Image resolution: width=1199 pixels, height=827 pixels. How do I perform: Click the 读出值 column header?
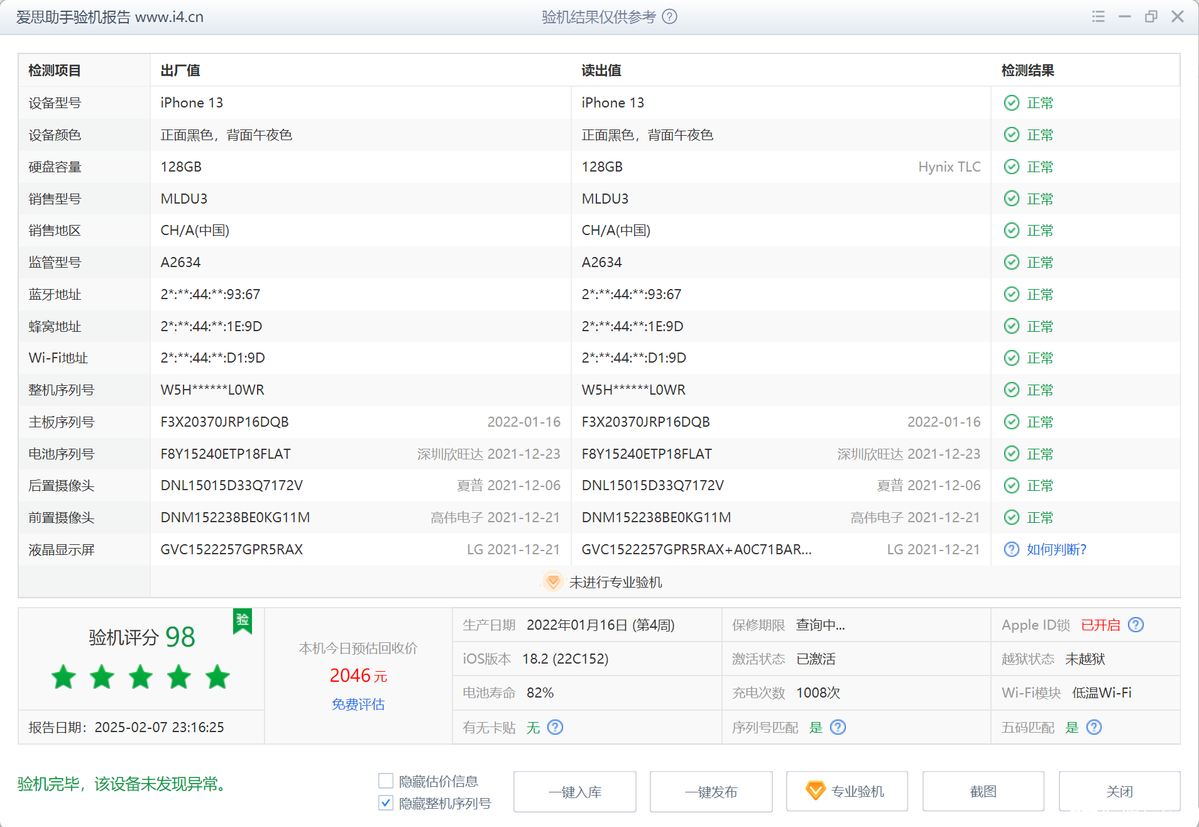[x=601, y=70]
